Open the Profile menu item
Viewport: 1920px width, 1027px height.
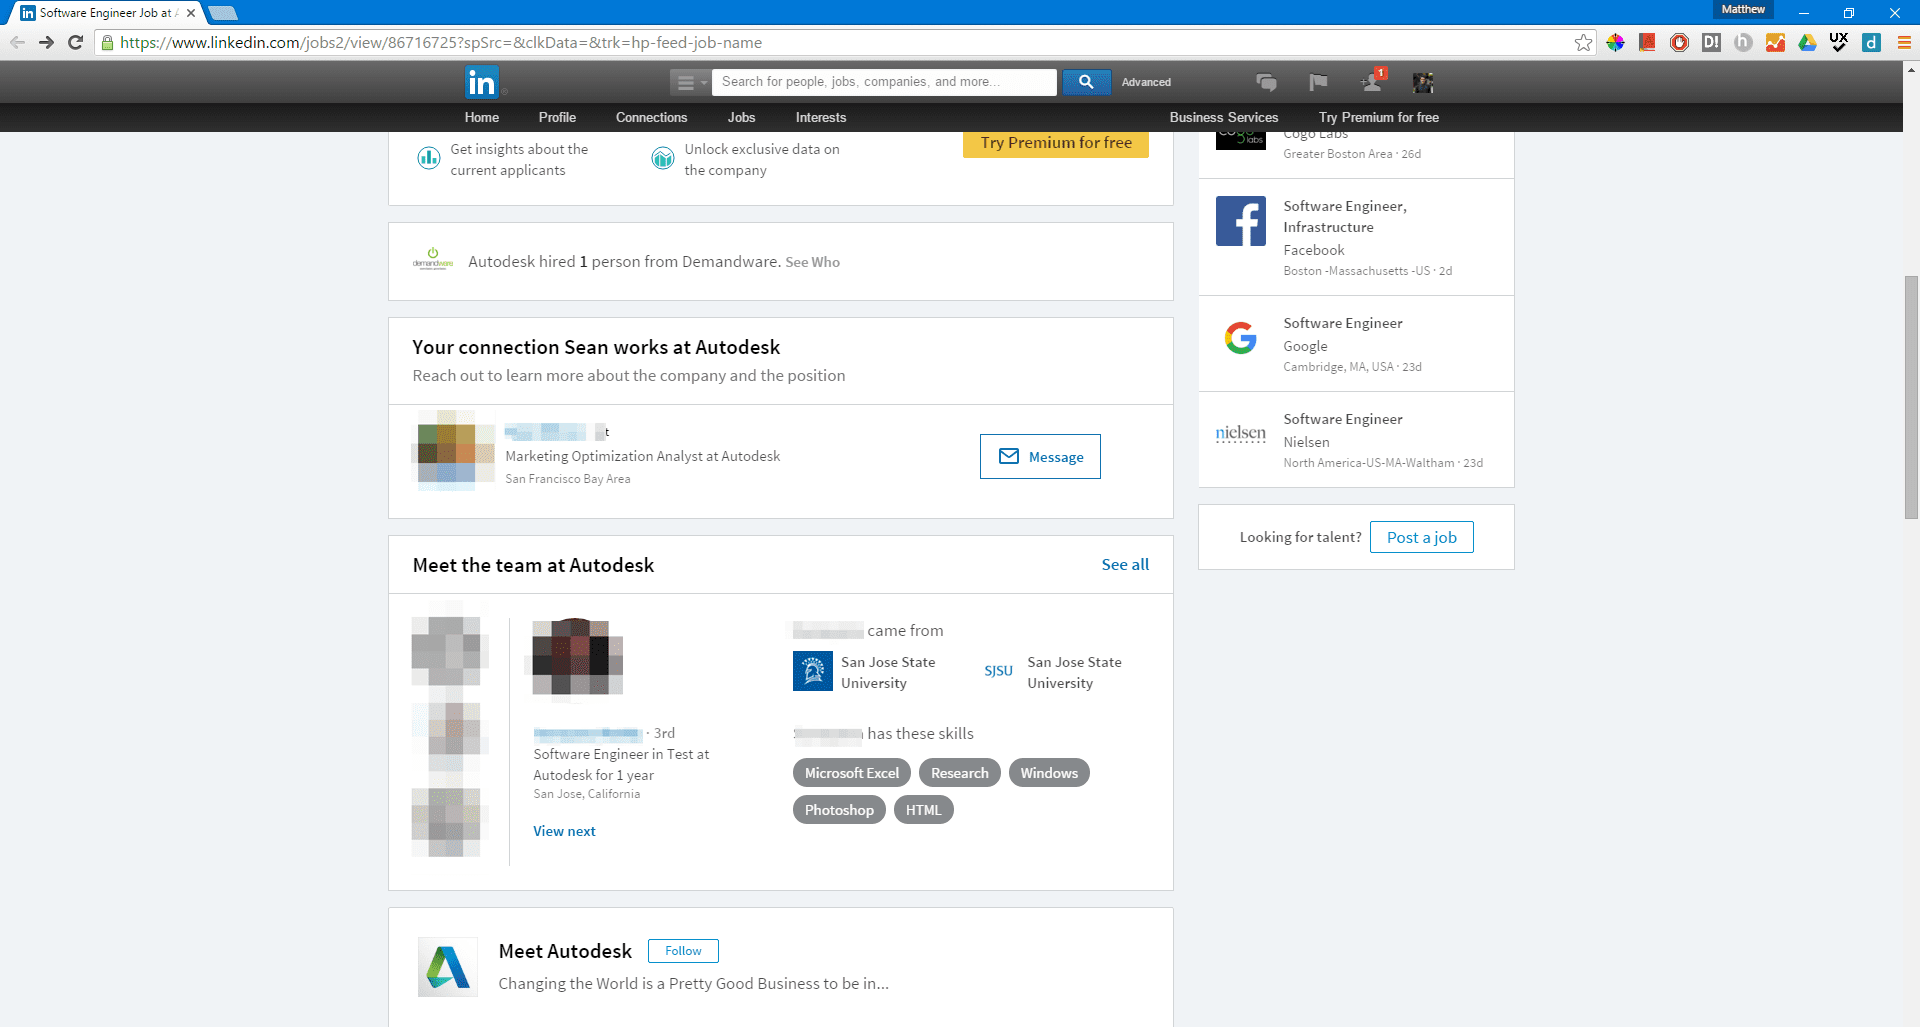click(557, 117)
